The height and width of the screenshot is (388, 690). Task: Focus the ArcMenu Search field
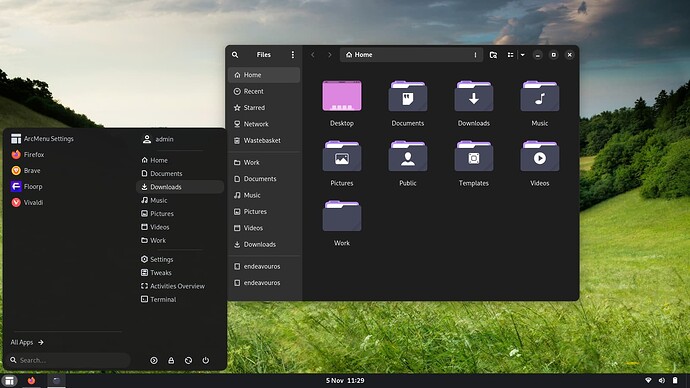[x=70, y=360]
